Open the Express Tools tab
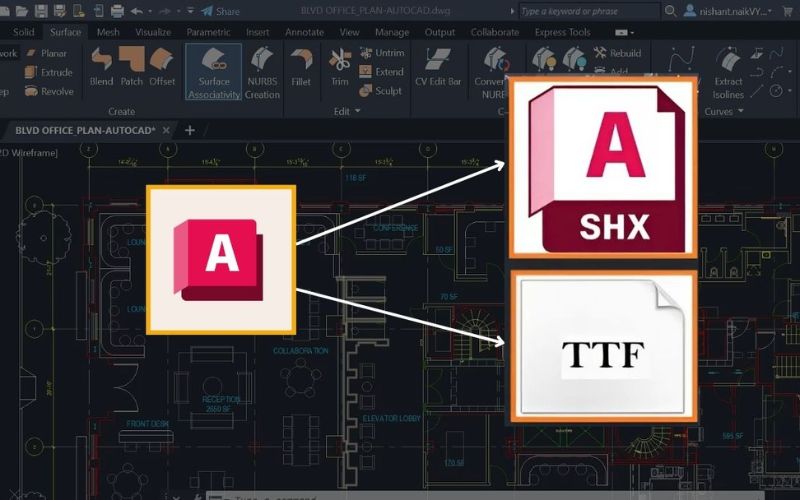800x500 pixels. (563, 32)
